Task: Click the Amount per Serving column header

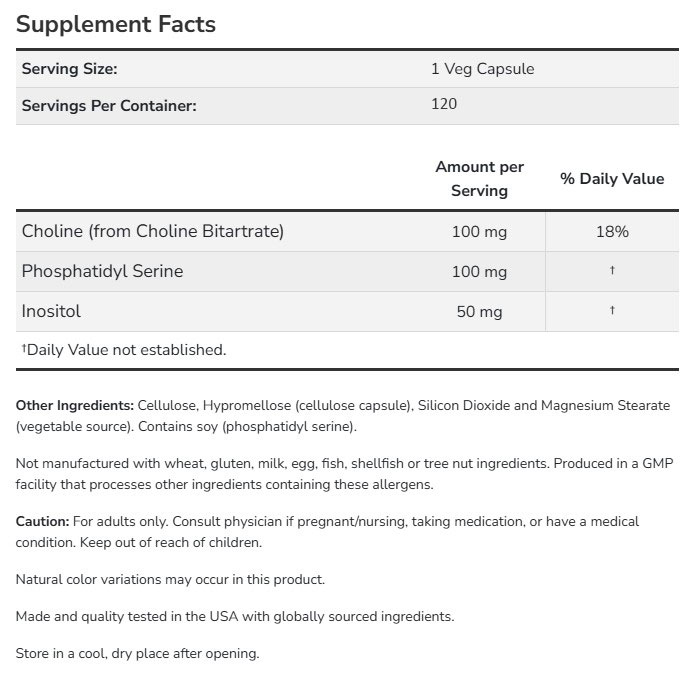Action: click(x=479, y=178)
